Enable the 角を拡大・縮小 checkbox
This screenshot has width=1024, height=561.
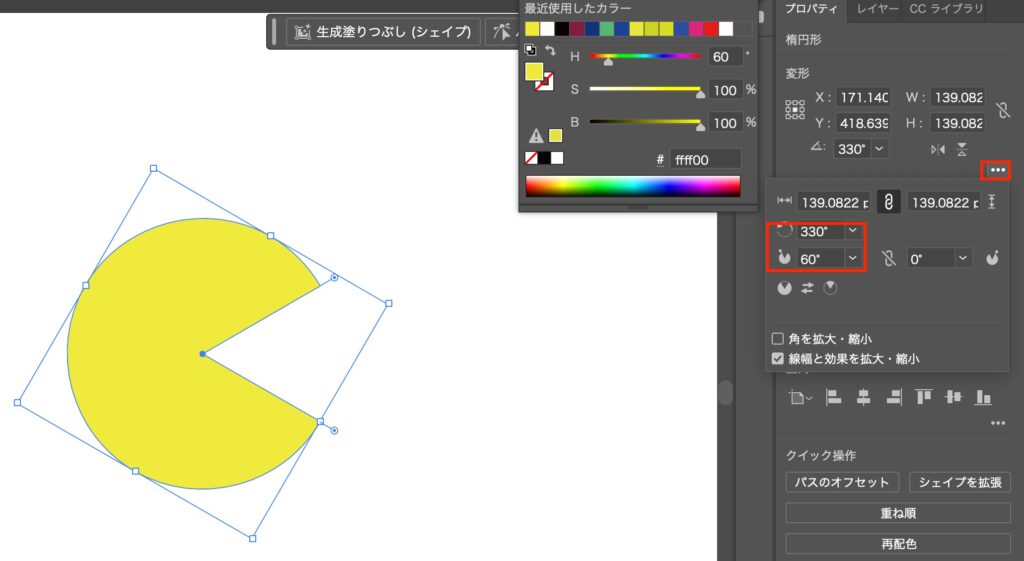[778, 339]
